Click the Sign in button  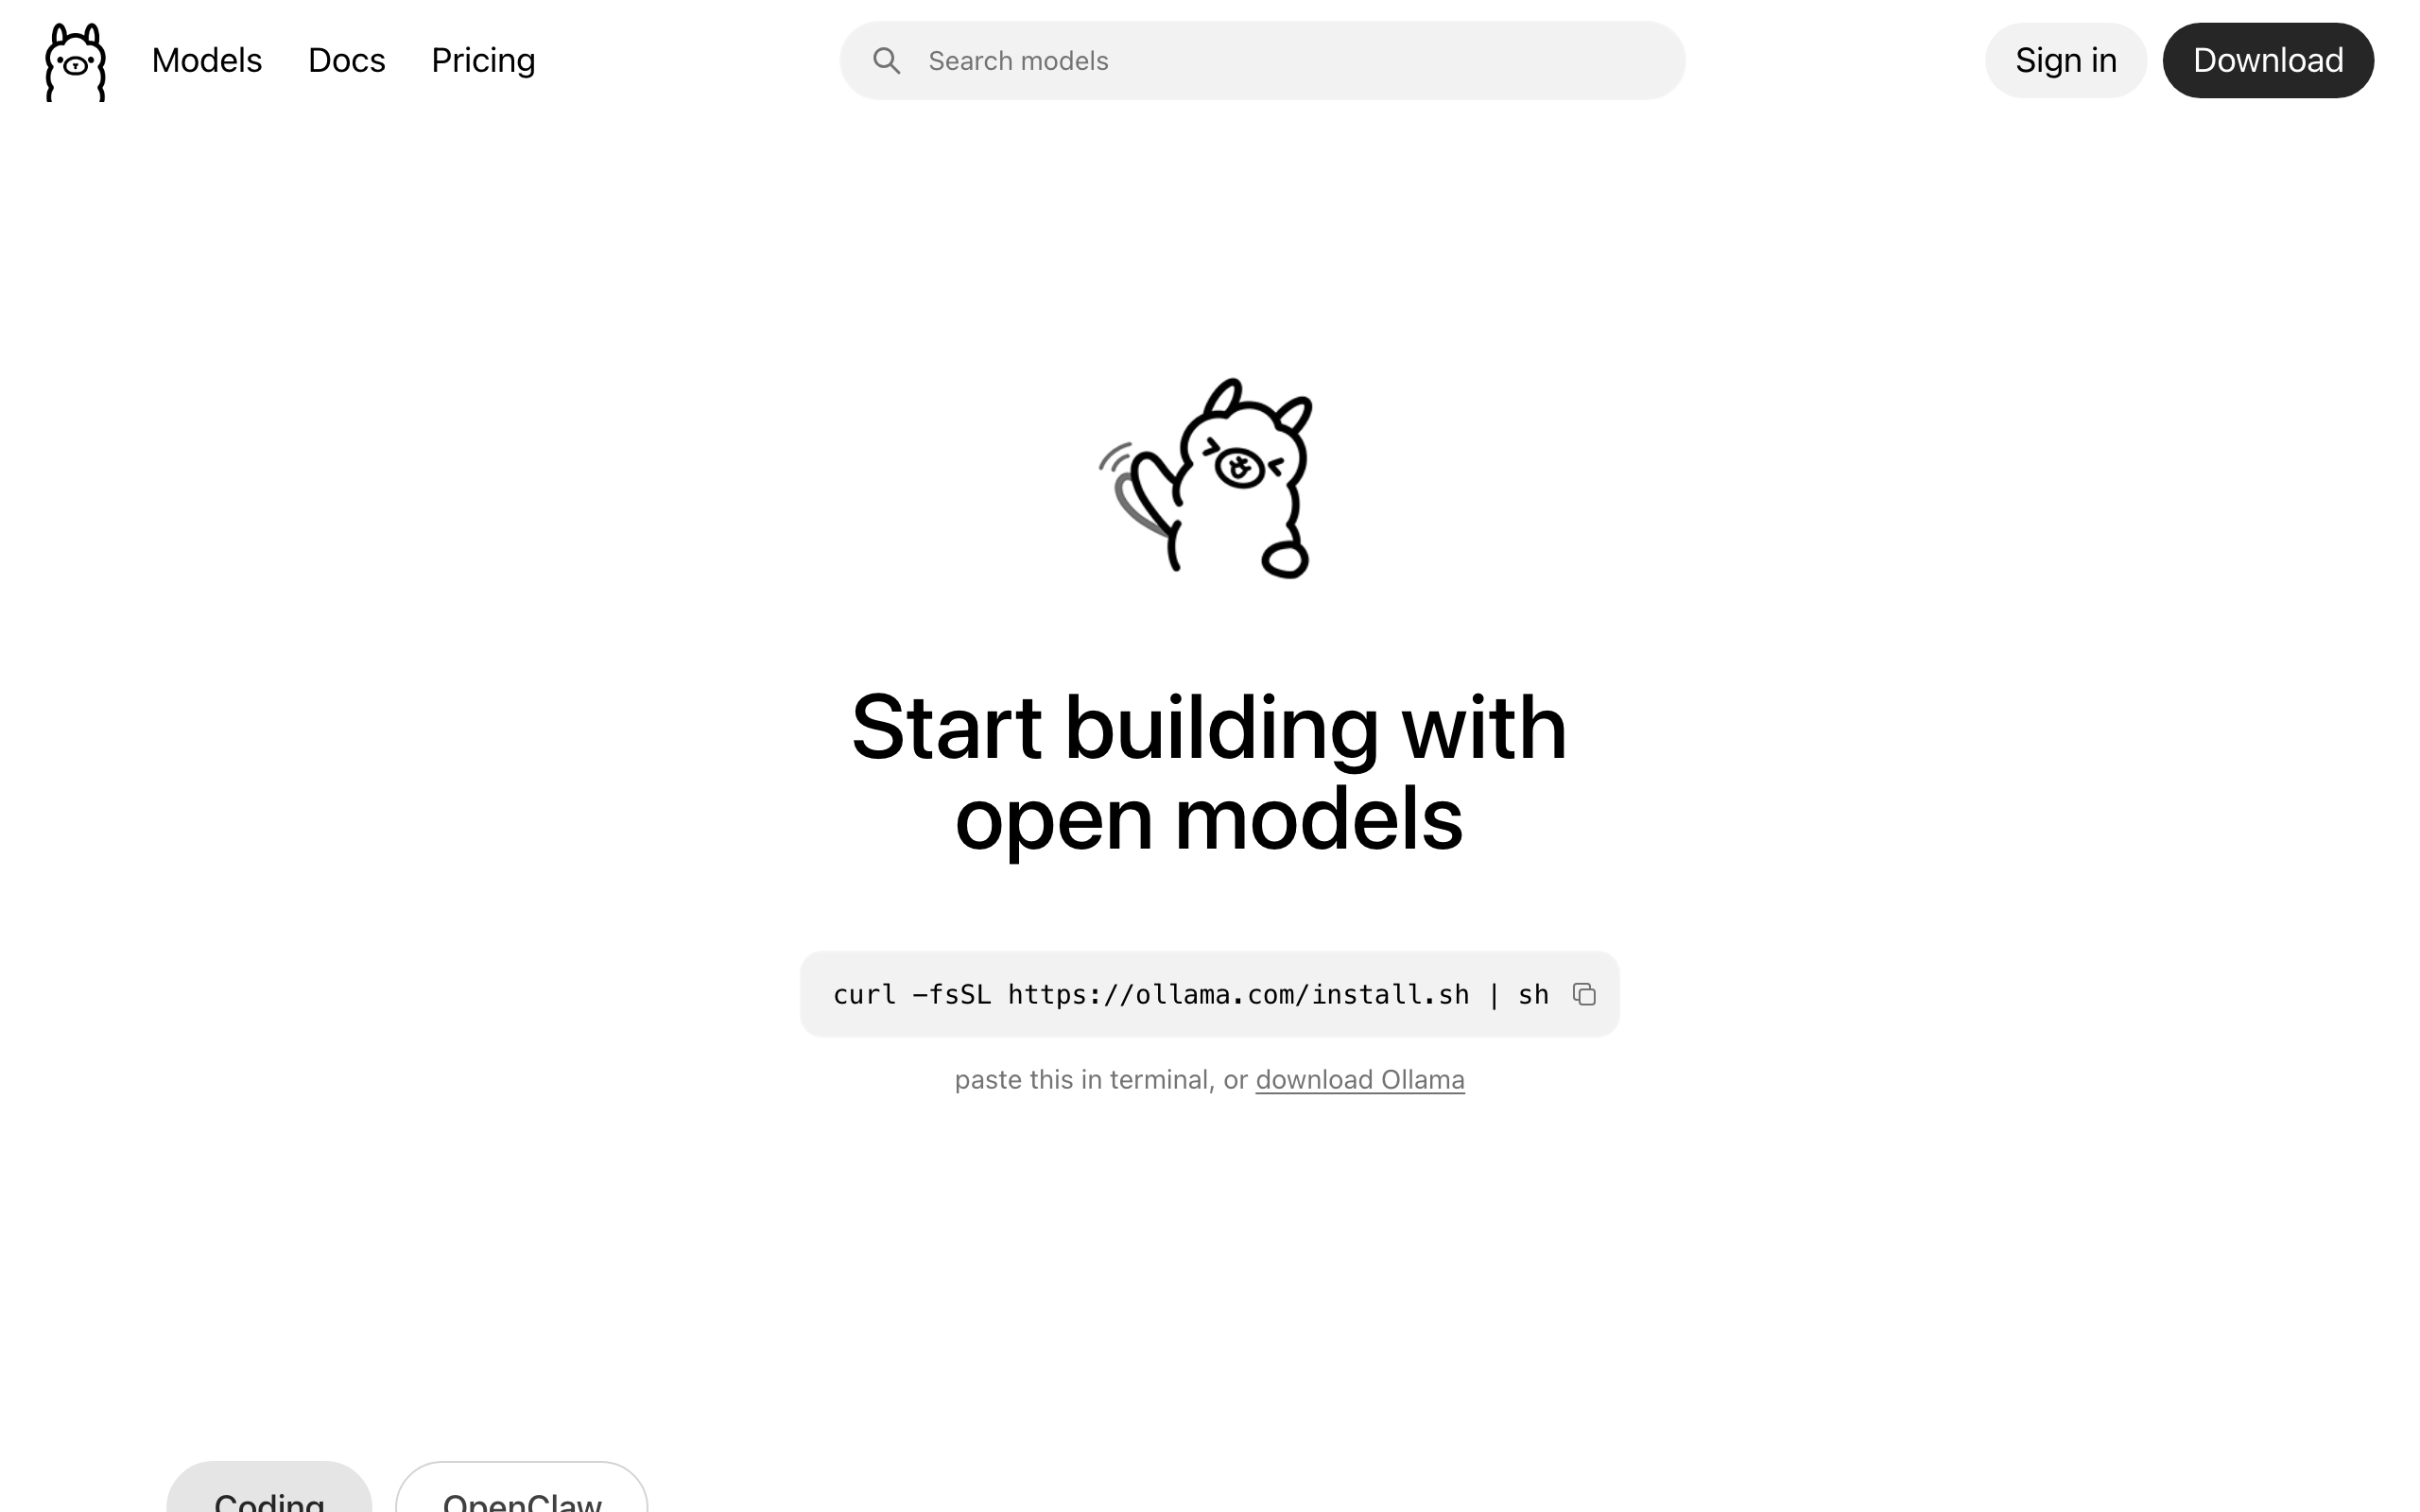(2065, 61)
